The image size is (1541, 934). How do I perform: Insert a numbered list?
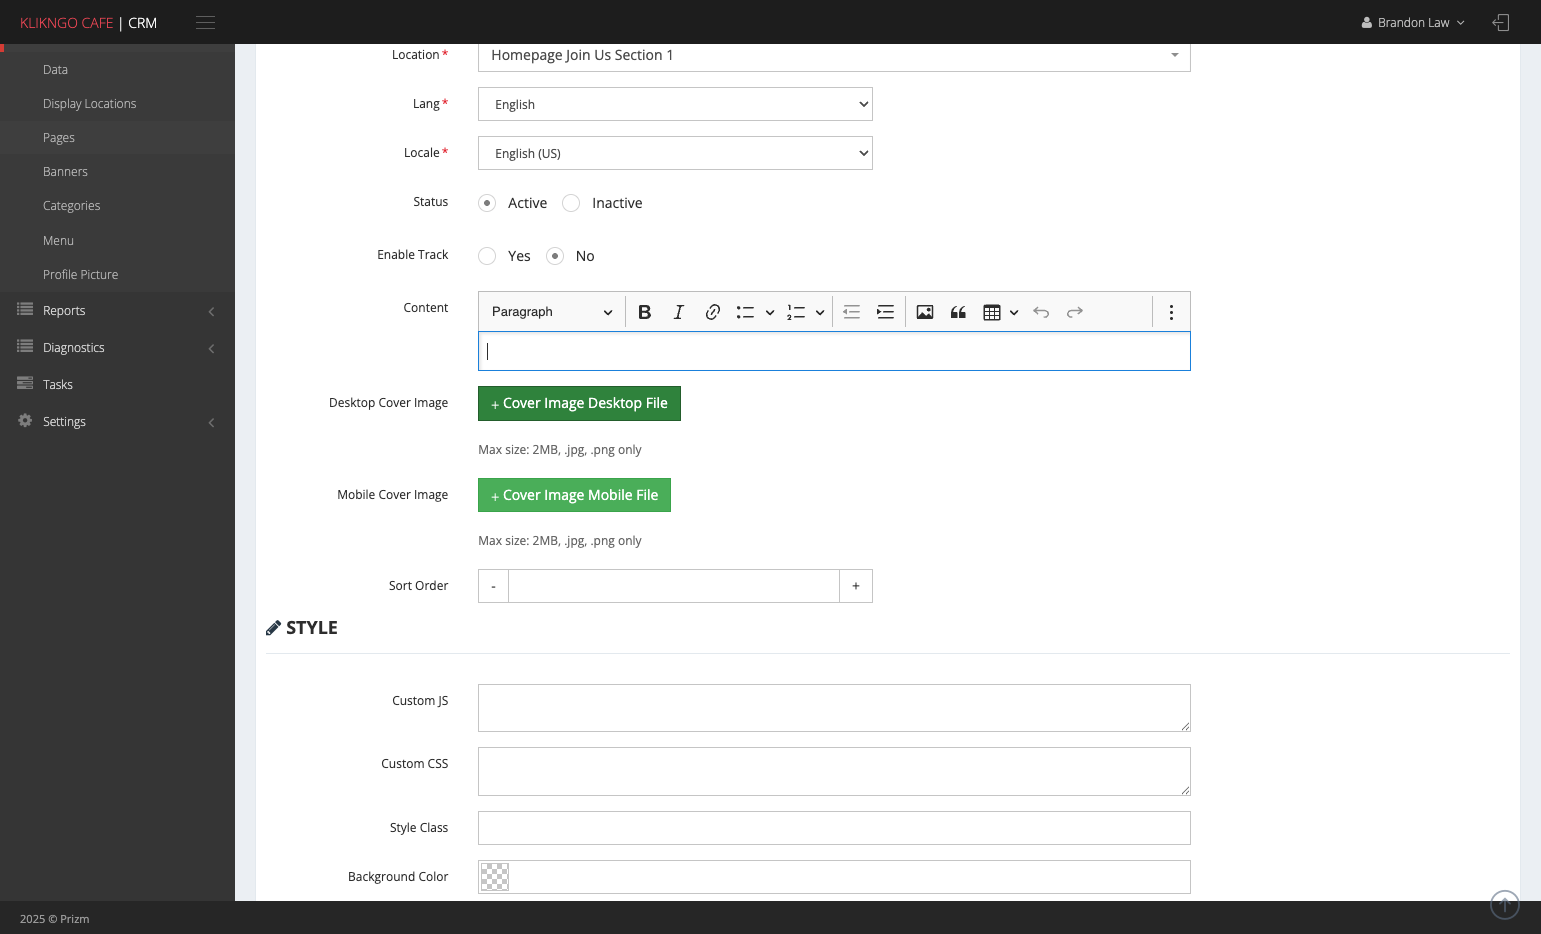click(796, 312)
